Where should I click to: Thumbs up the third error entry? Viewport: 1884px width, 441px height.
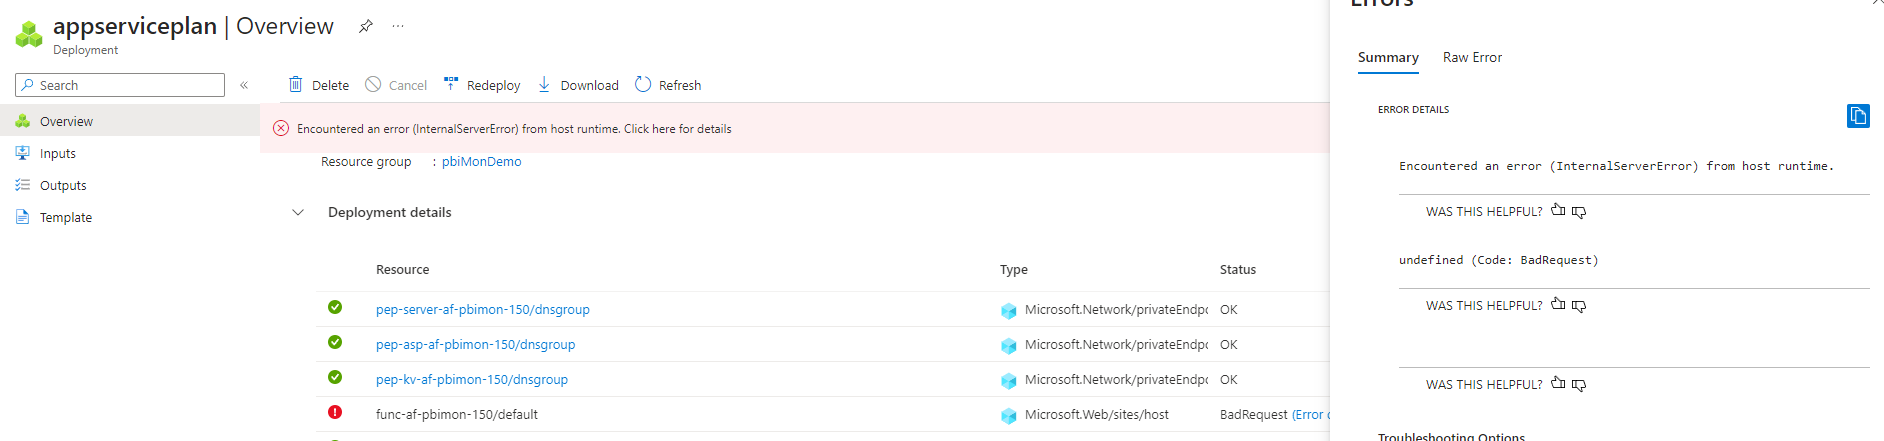pos(1558,383)
